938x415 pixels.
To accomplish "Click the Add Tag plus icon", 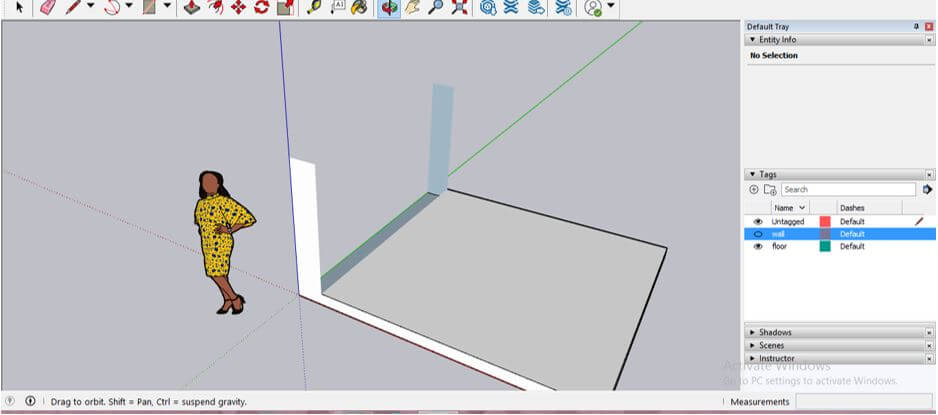I will (754, 190).
